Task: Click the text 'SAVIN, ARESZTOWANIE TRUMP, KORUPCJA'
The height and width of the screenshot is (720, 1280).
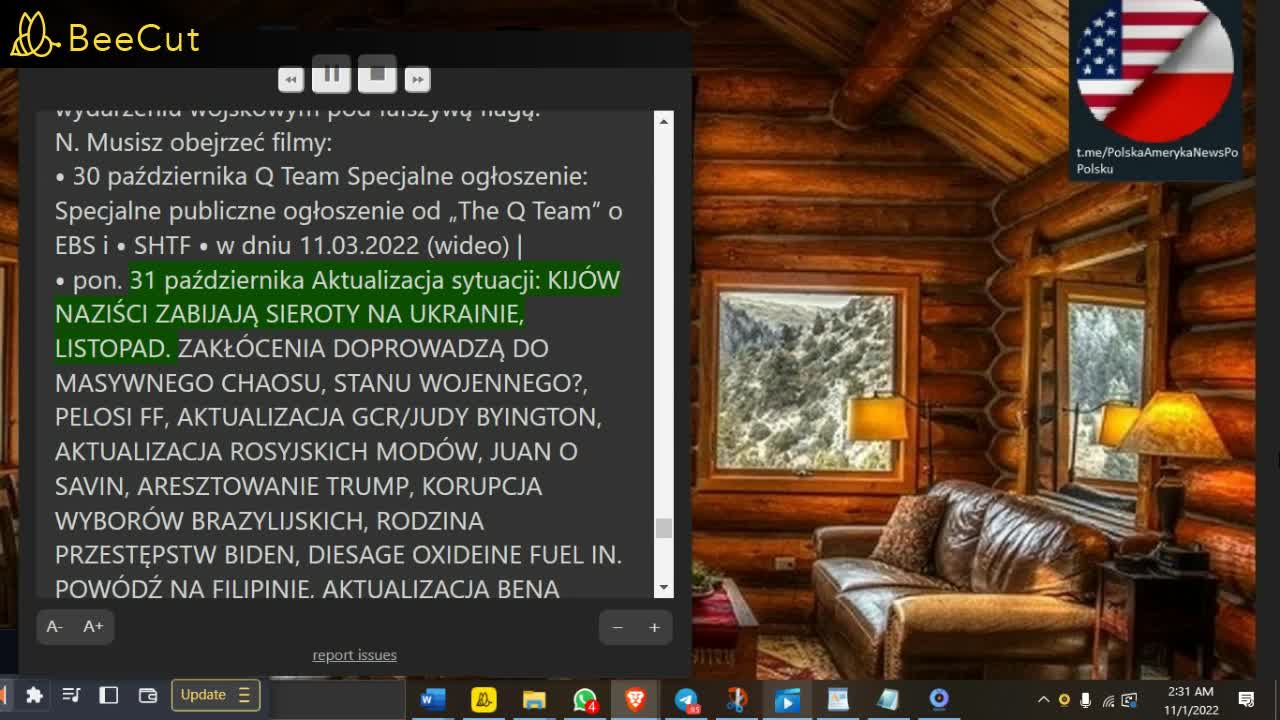Action: pyautogui.click(x=298, y=486)
